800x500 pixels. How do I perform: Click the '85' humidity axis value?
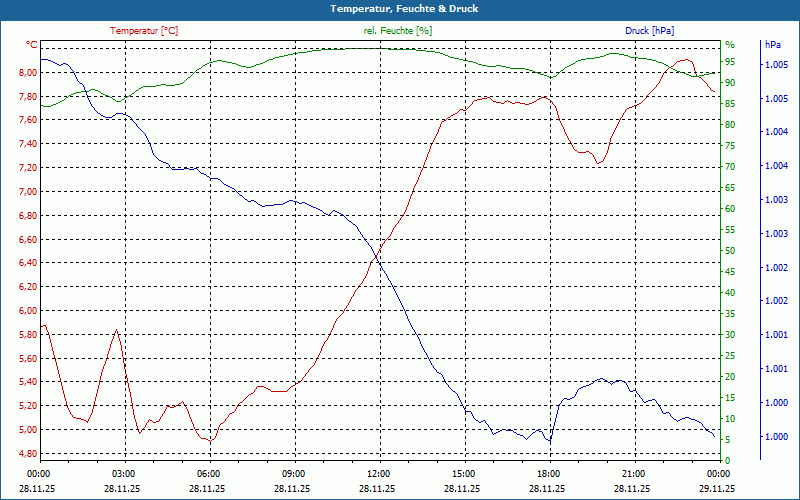tap(730, 104)
